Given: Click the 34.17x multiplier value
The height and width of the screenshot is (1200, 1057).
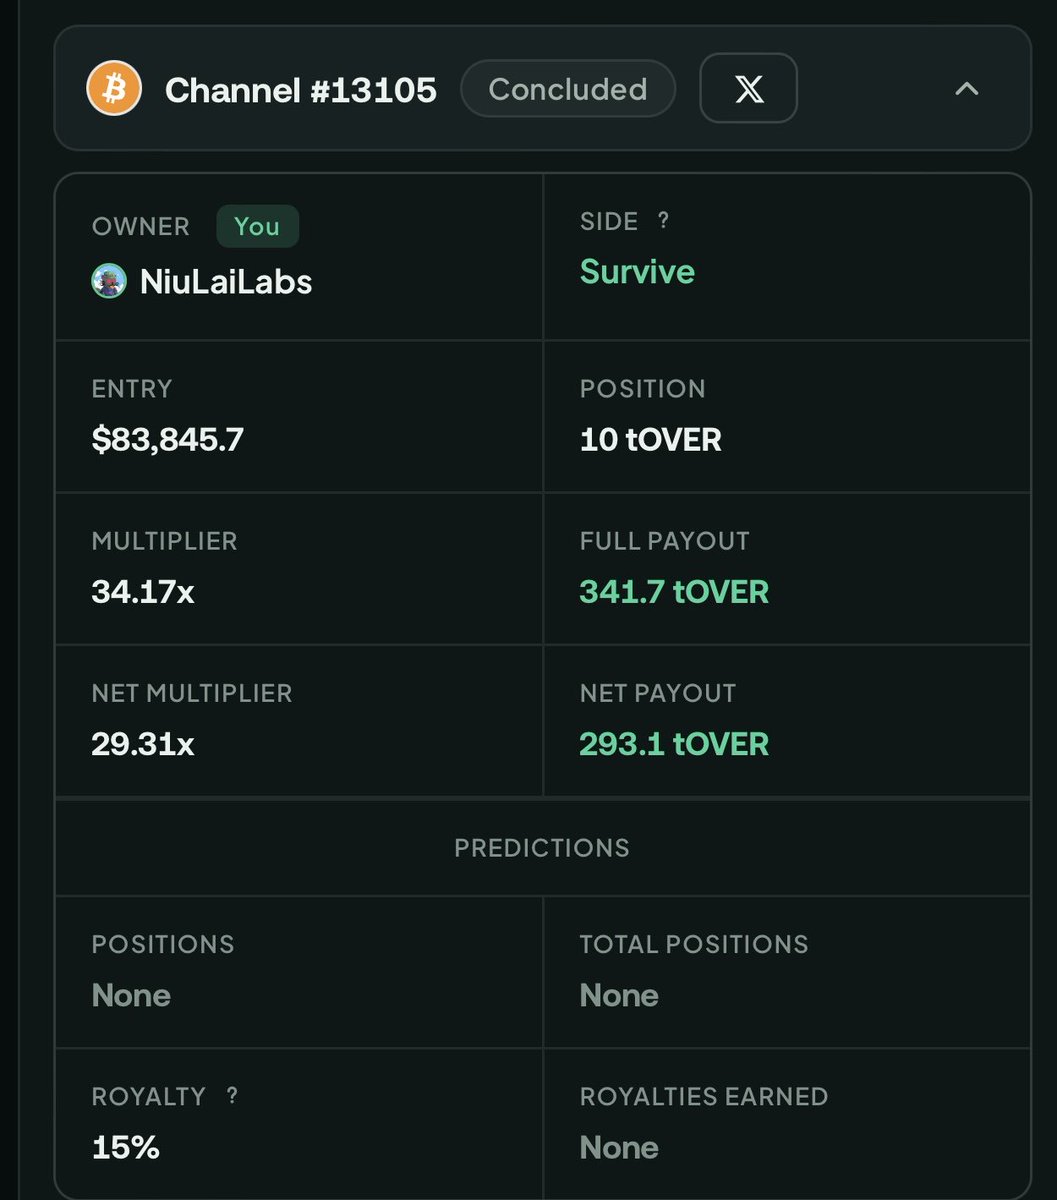Looking at the screenshot, I should [143, 592].
